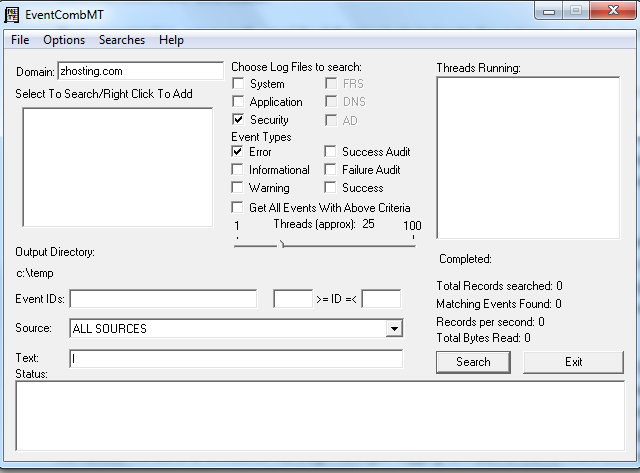This screenshot has width=640, height=473.
Task: Click the maximum ID range field
Action: point(381,299)
